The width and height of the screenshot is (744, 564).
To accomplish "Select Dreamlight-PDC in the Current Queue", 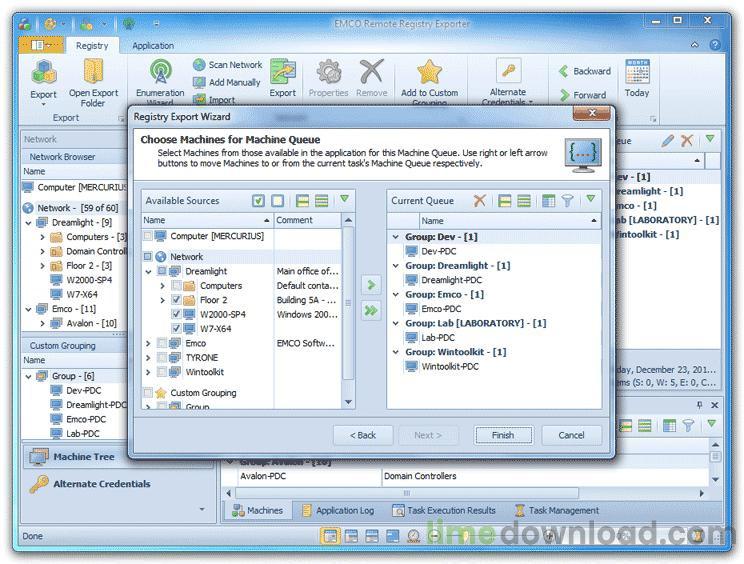I will 451,280.
